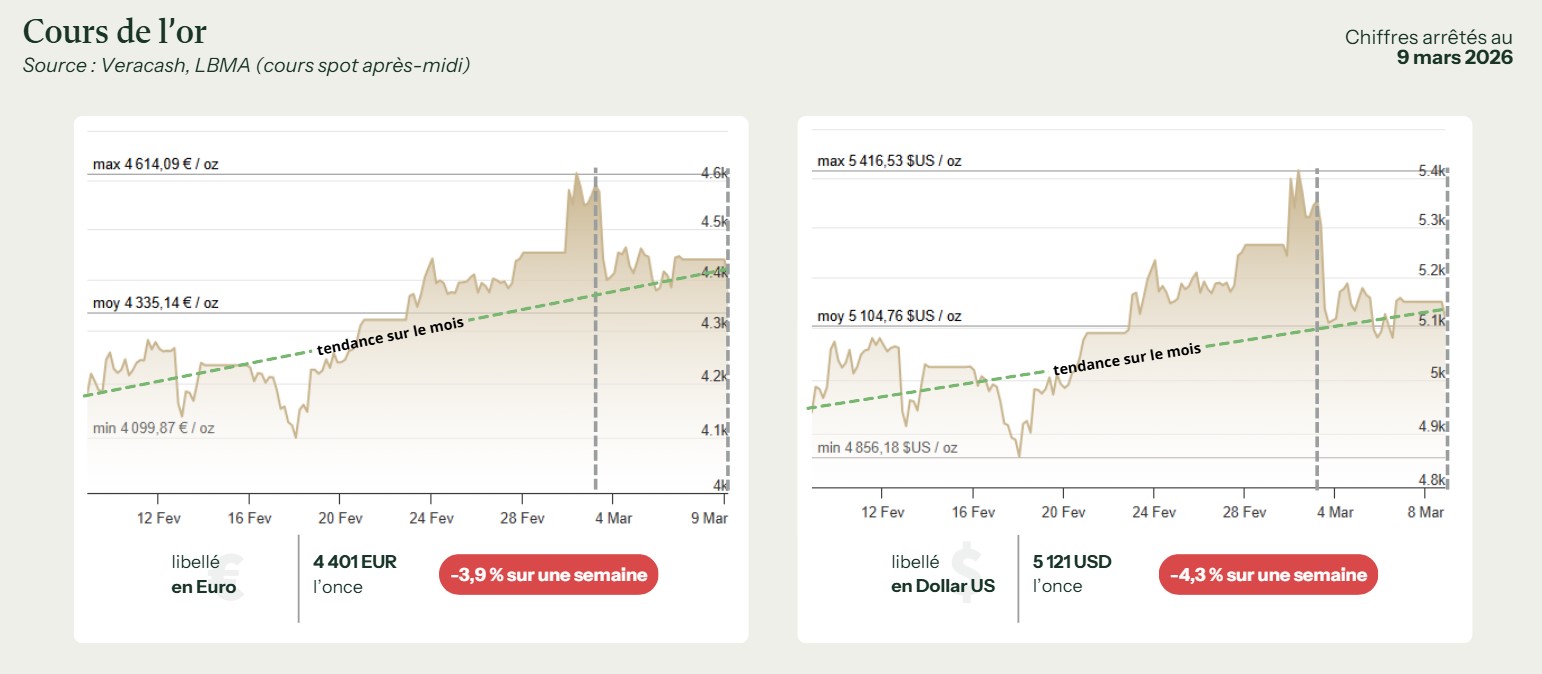Image resolution: width=1542 pixels, height=674 pixels.
Task: Click the 9 mars 2026 date text
Action: [x=1454, y=57]
